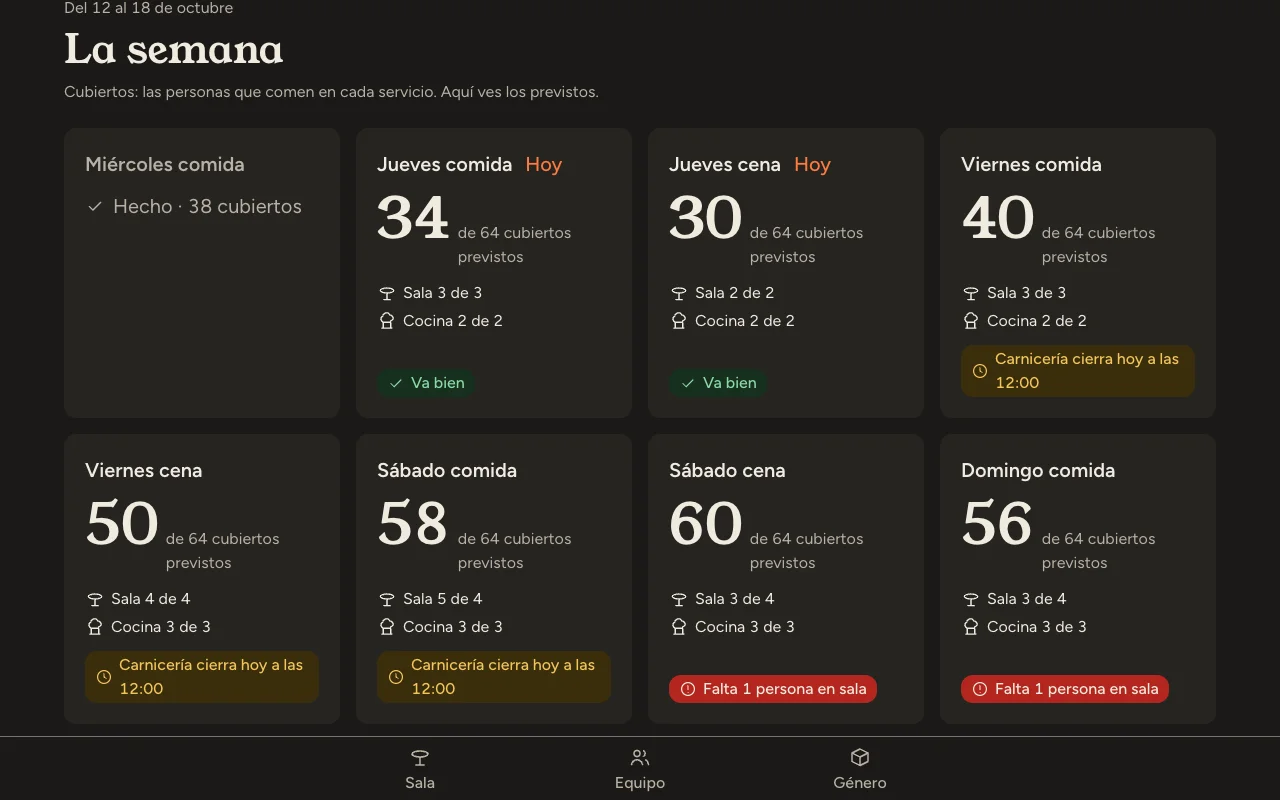Open the Miércoles comida card
Screen dimensions: 1280x800
pos(202,273)
